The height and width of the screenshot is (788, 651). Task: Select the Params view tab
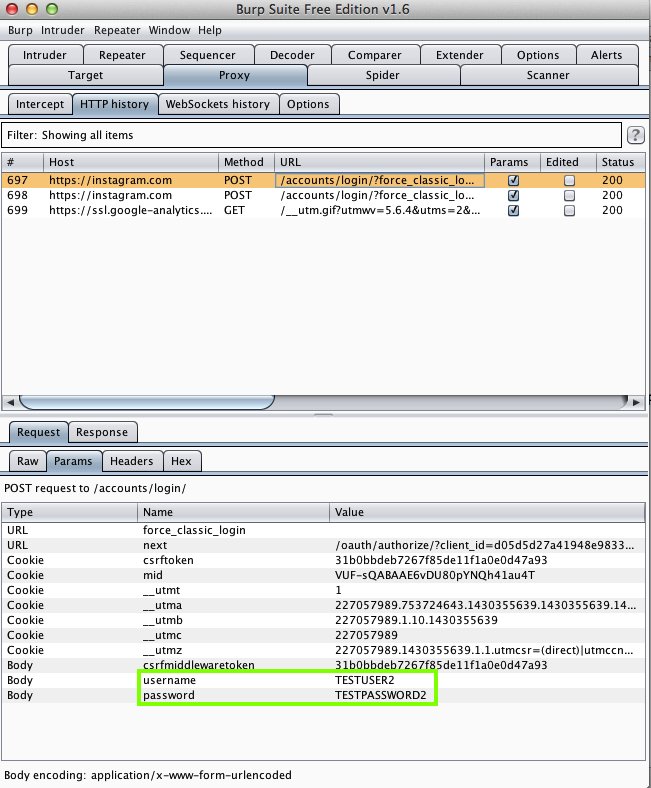(74, 461)
